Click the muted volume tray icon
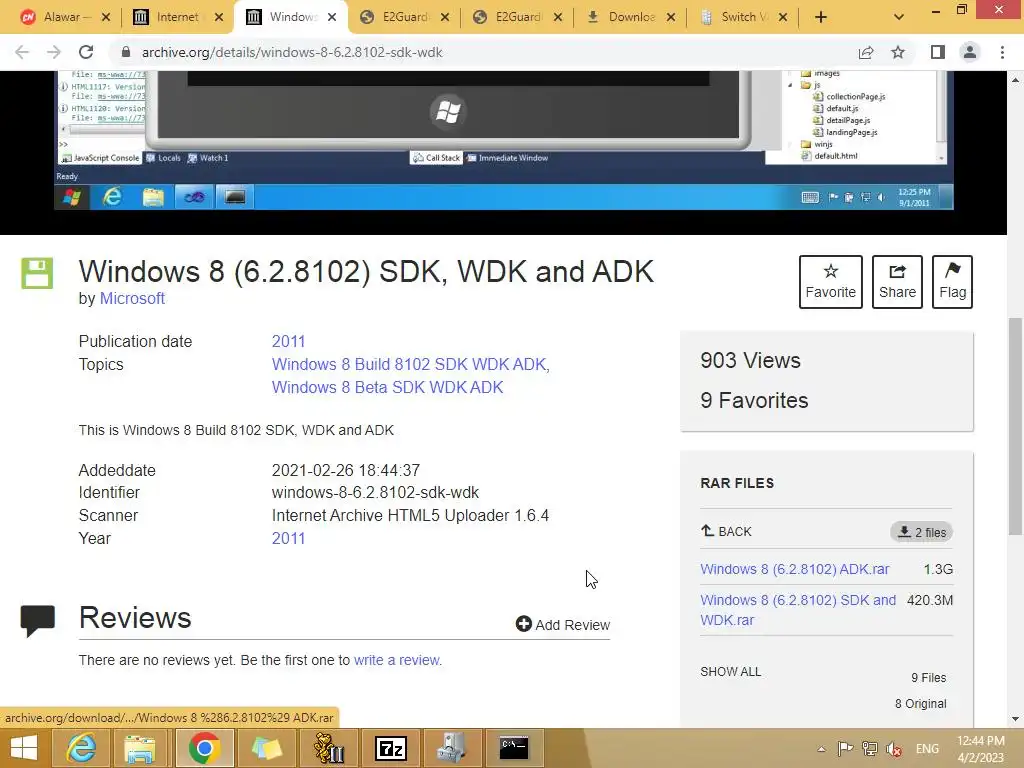The width and height of the screenshot is (1024, 768). [894, 749]
